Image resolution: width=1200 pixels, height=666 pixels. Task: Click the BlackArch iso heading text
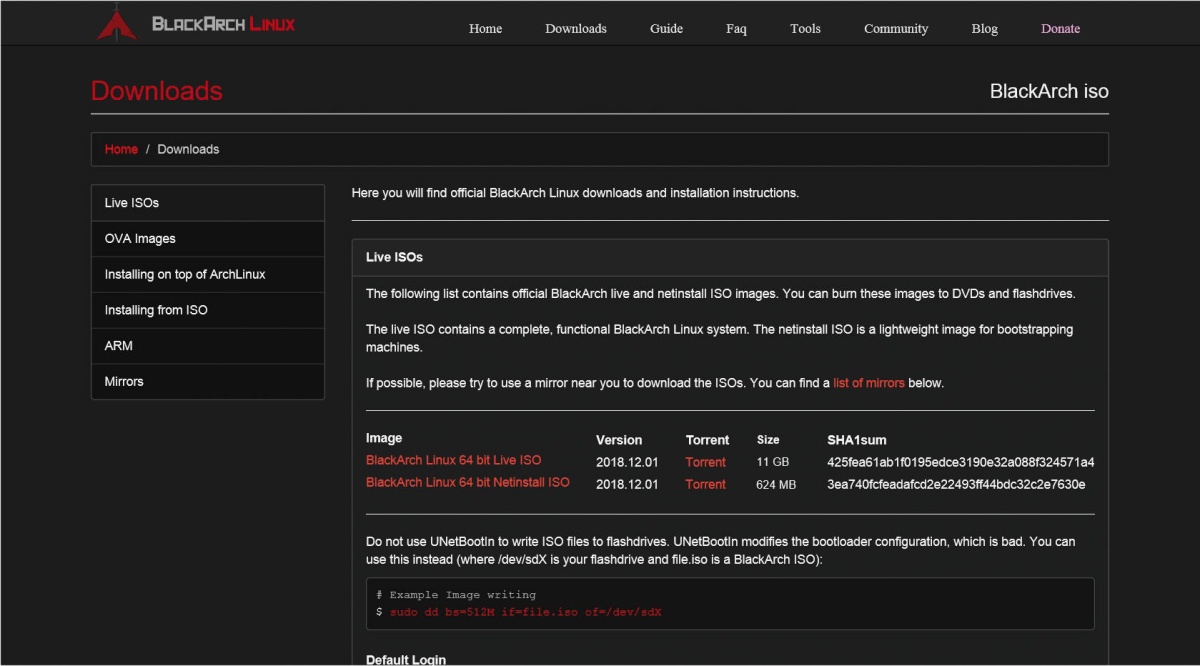1049,91
